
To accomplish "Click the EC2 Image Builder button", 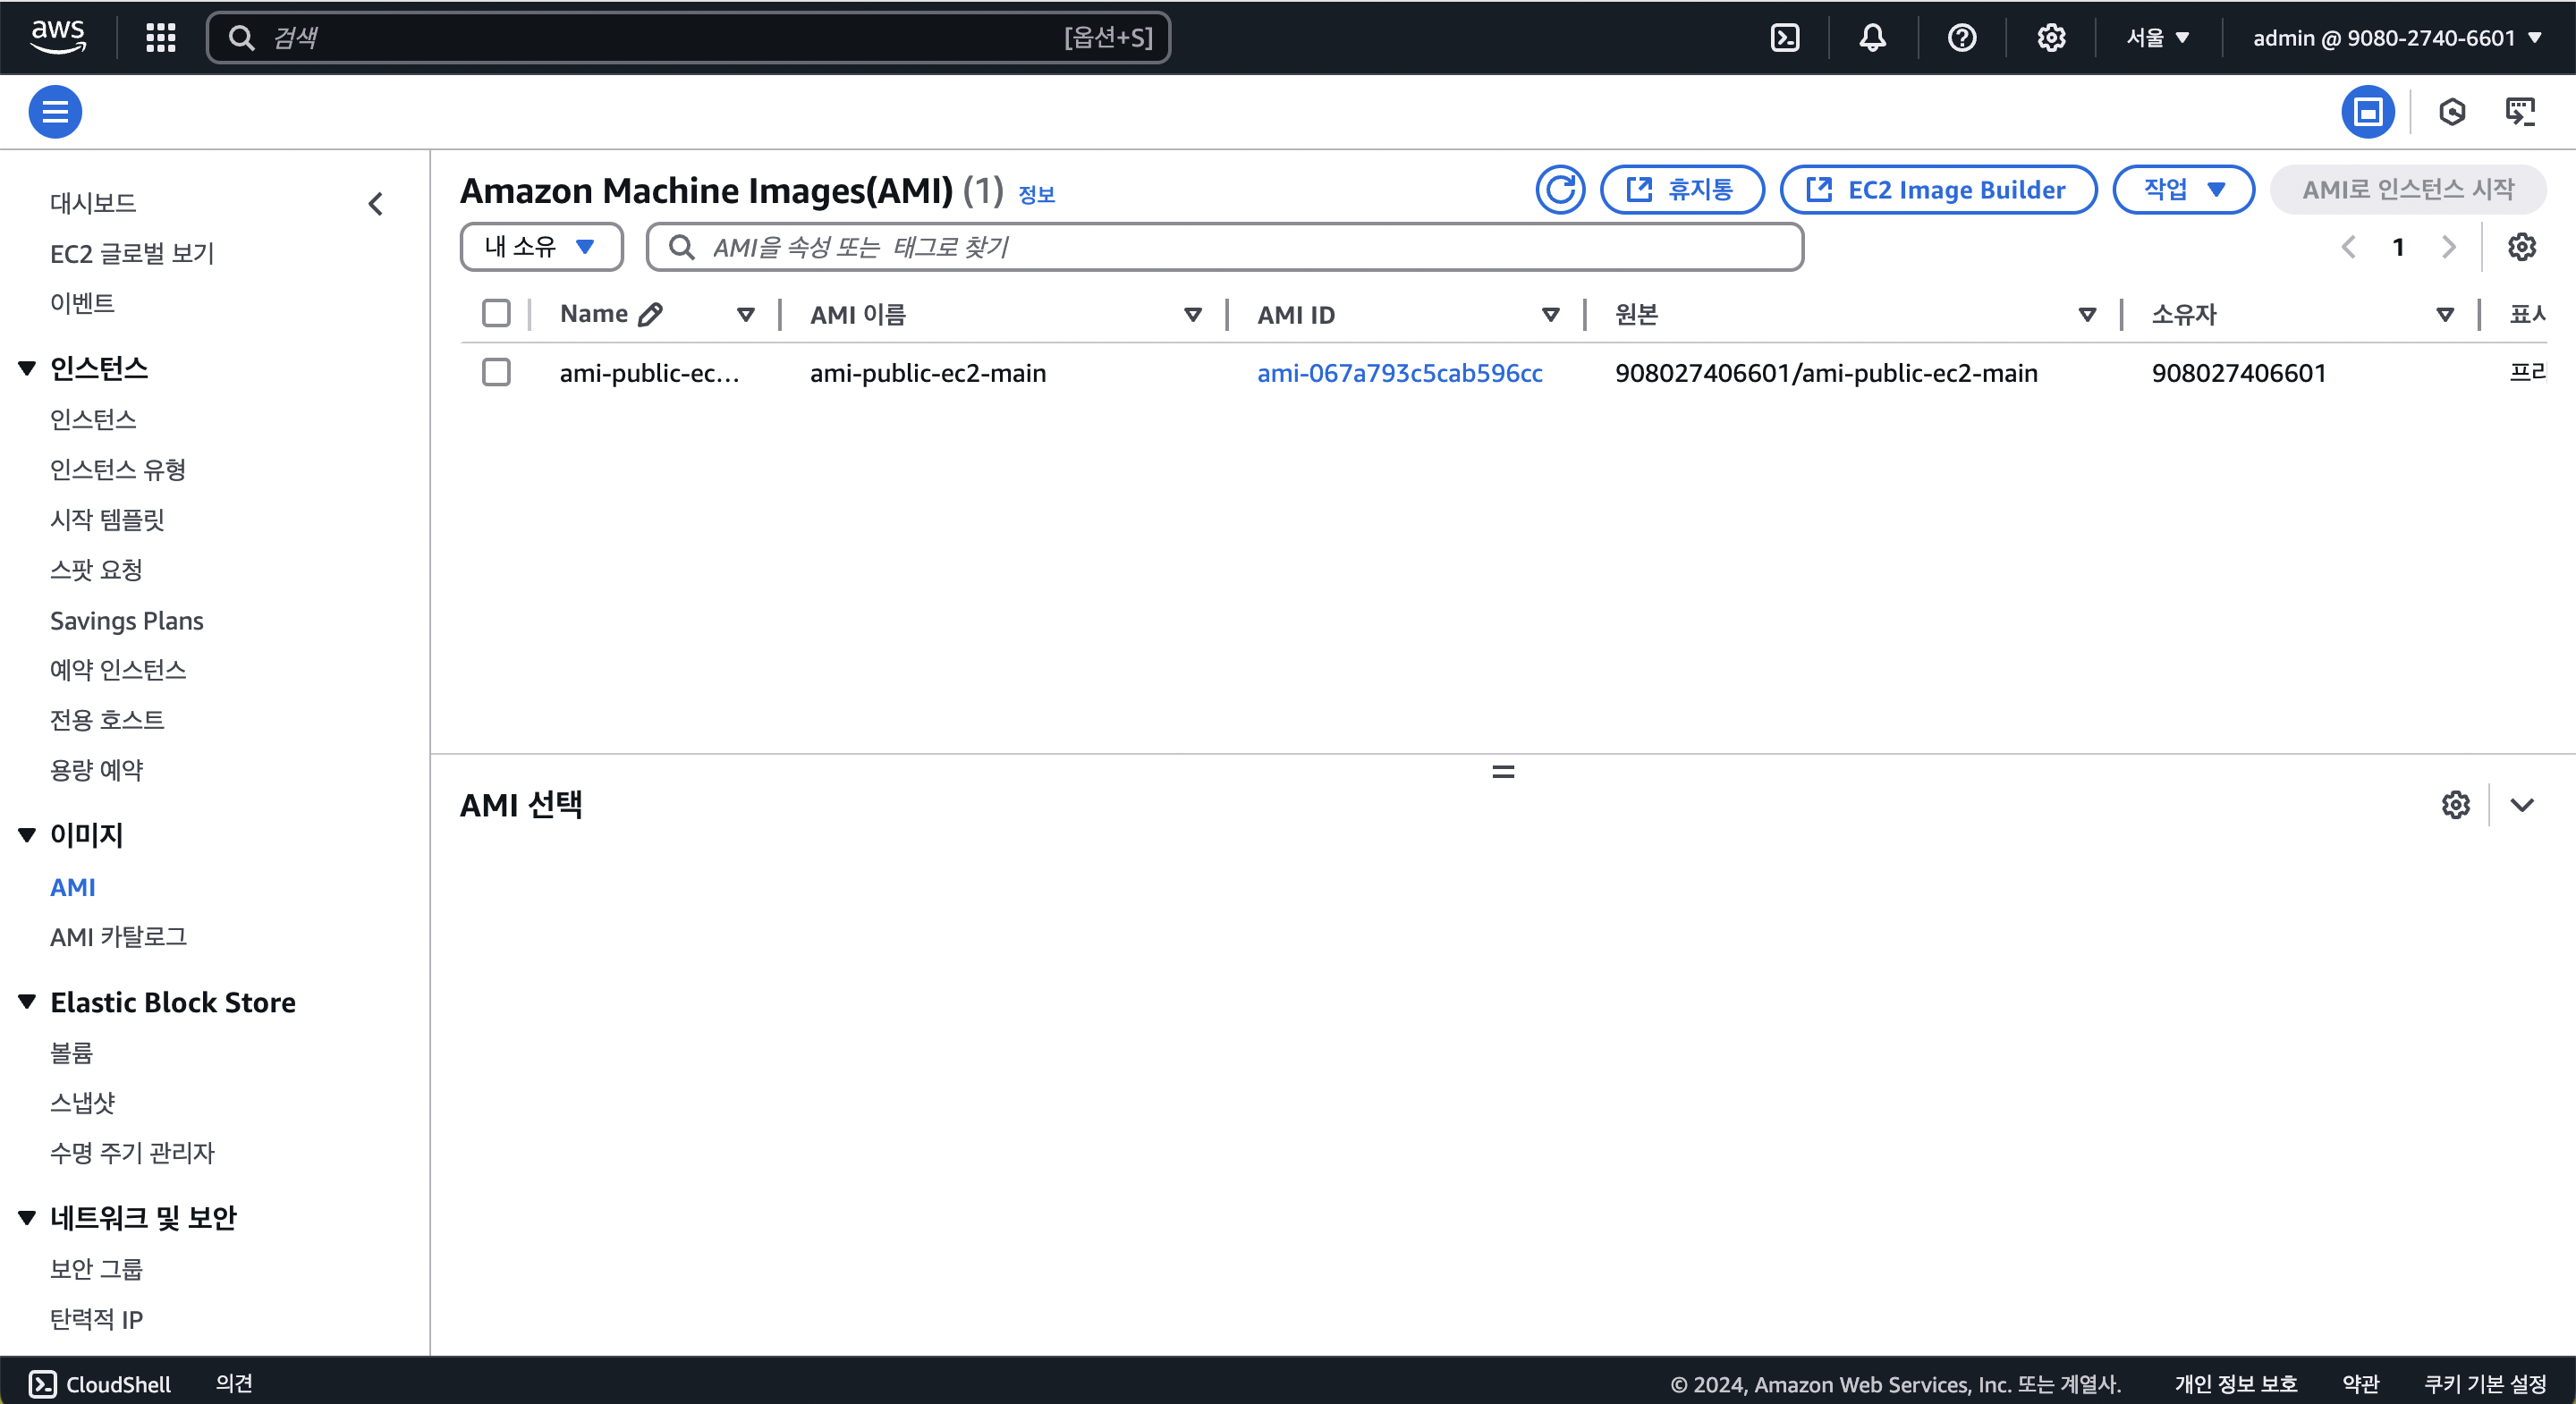I will (1937, 190).
